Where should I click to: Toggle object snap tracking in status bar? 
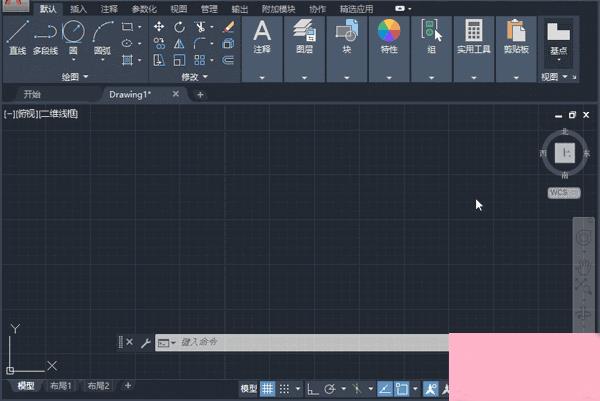pos(385,389)
